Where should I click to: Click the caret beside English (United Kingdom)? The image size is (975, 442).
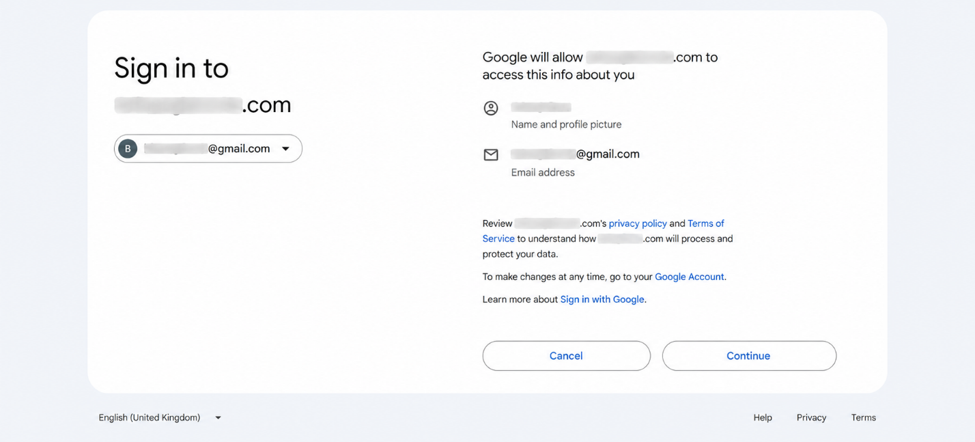pyautogui.click(x=218, y=418)
